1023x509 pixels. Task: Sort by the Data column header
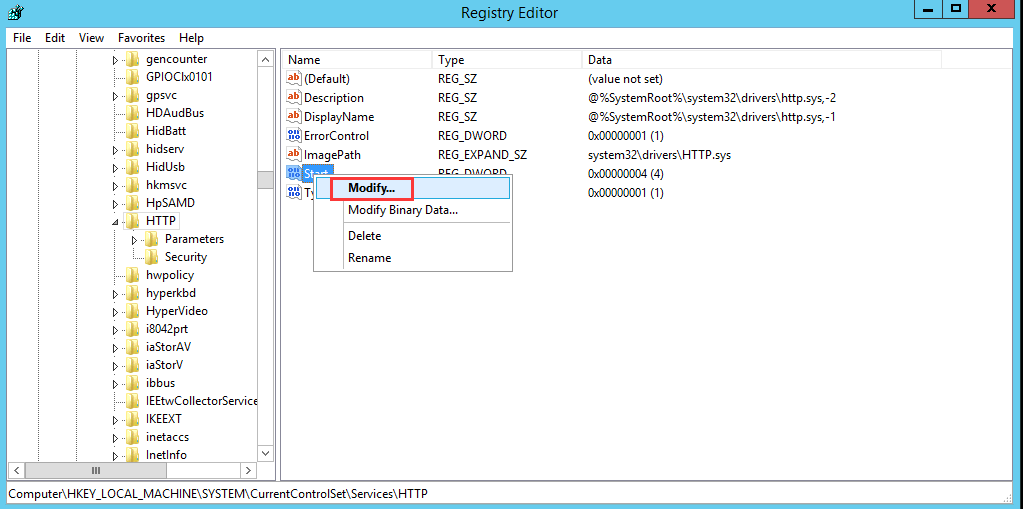pyautogui.click(x=761, y=59)
